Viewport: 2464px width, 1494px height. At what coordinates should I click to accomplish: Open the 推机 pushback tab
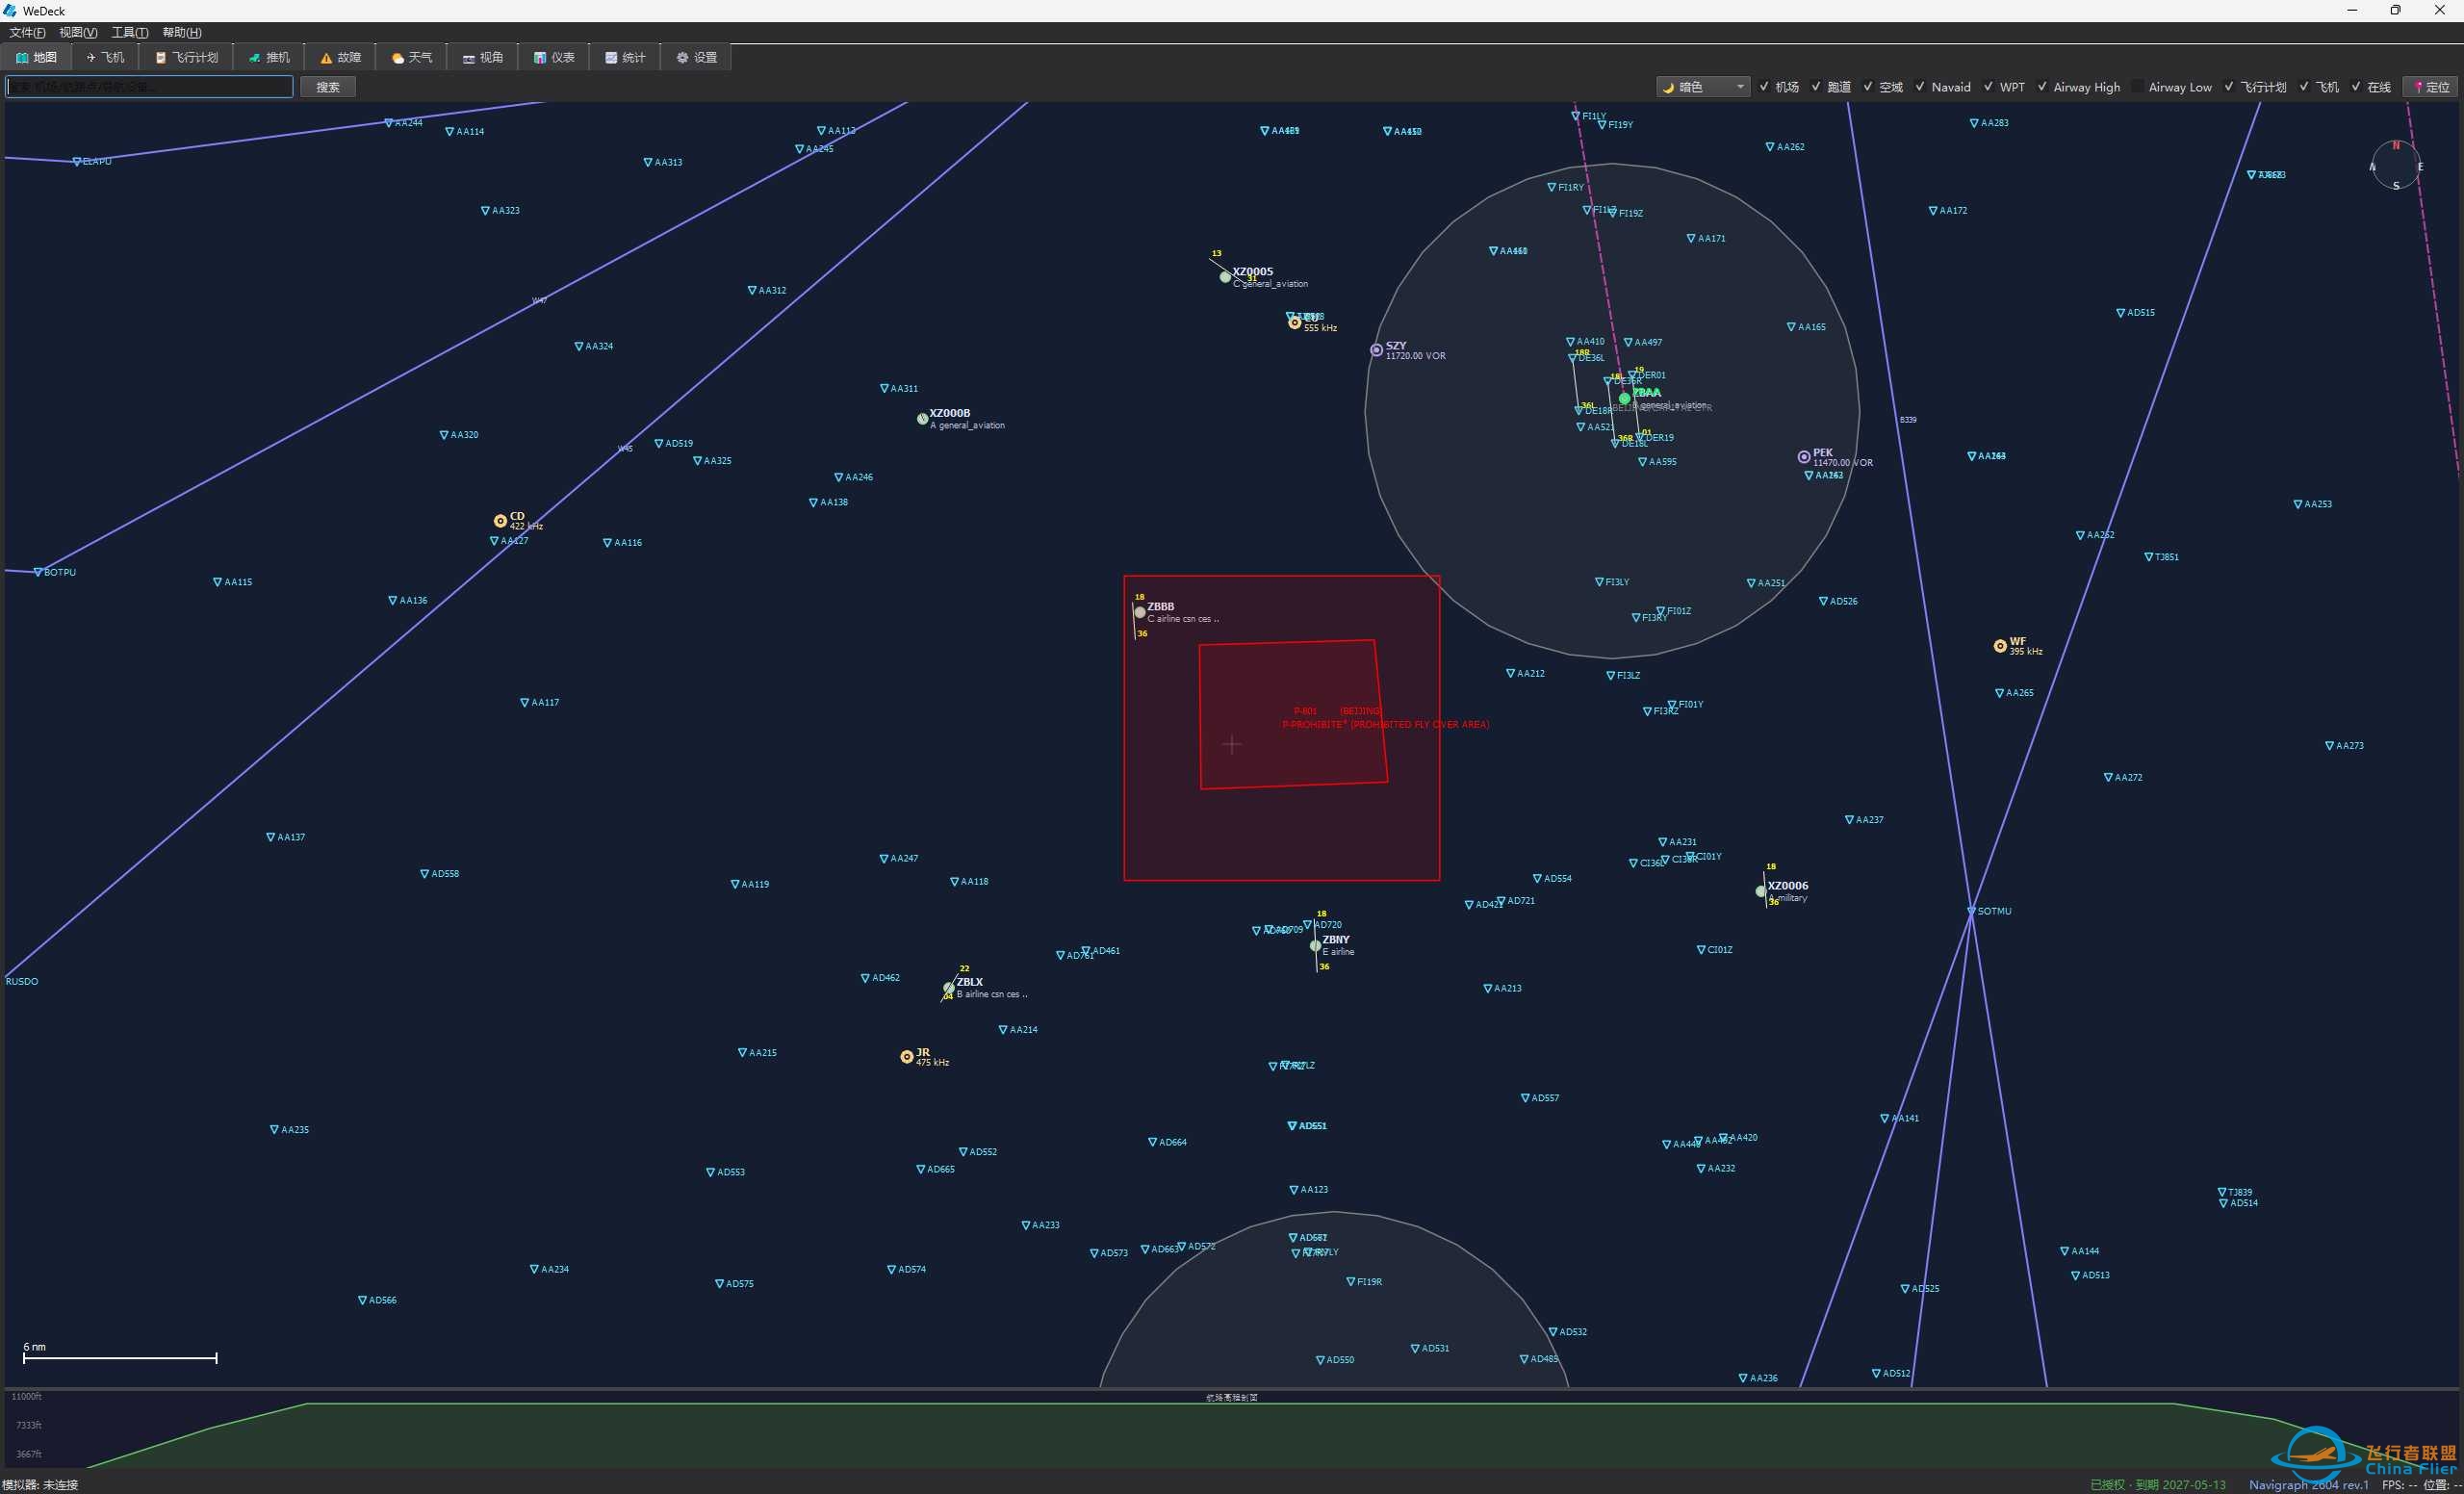tap(269, 57)
